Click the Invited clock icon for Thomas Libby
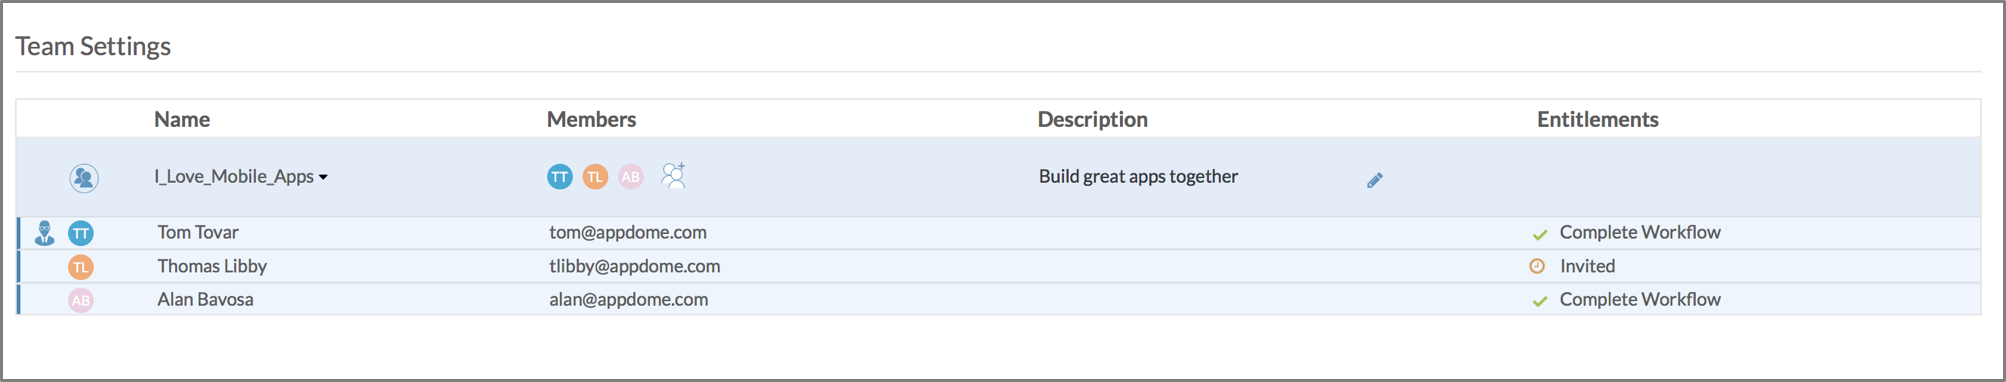Viewport: 2006px width, 382px height. [1538, 266]
